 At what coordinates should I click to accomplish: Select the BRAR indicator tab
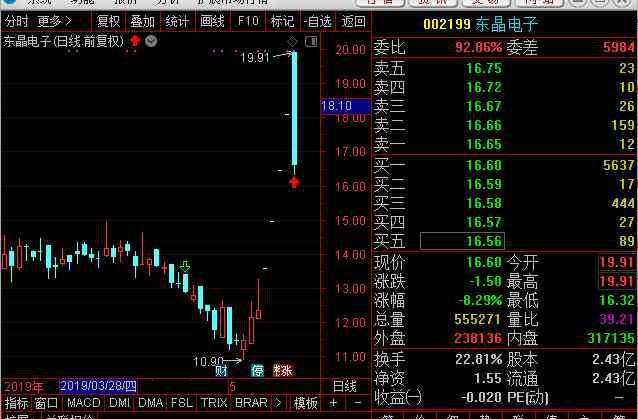(x=251, y=403)
